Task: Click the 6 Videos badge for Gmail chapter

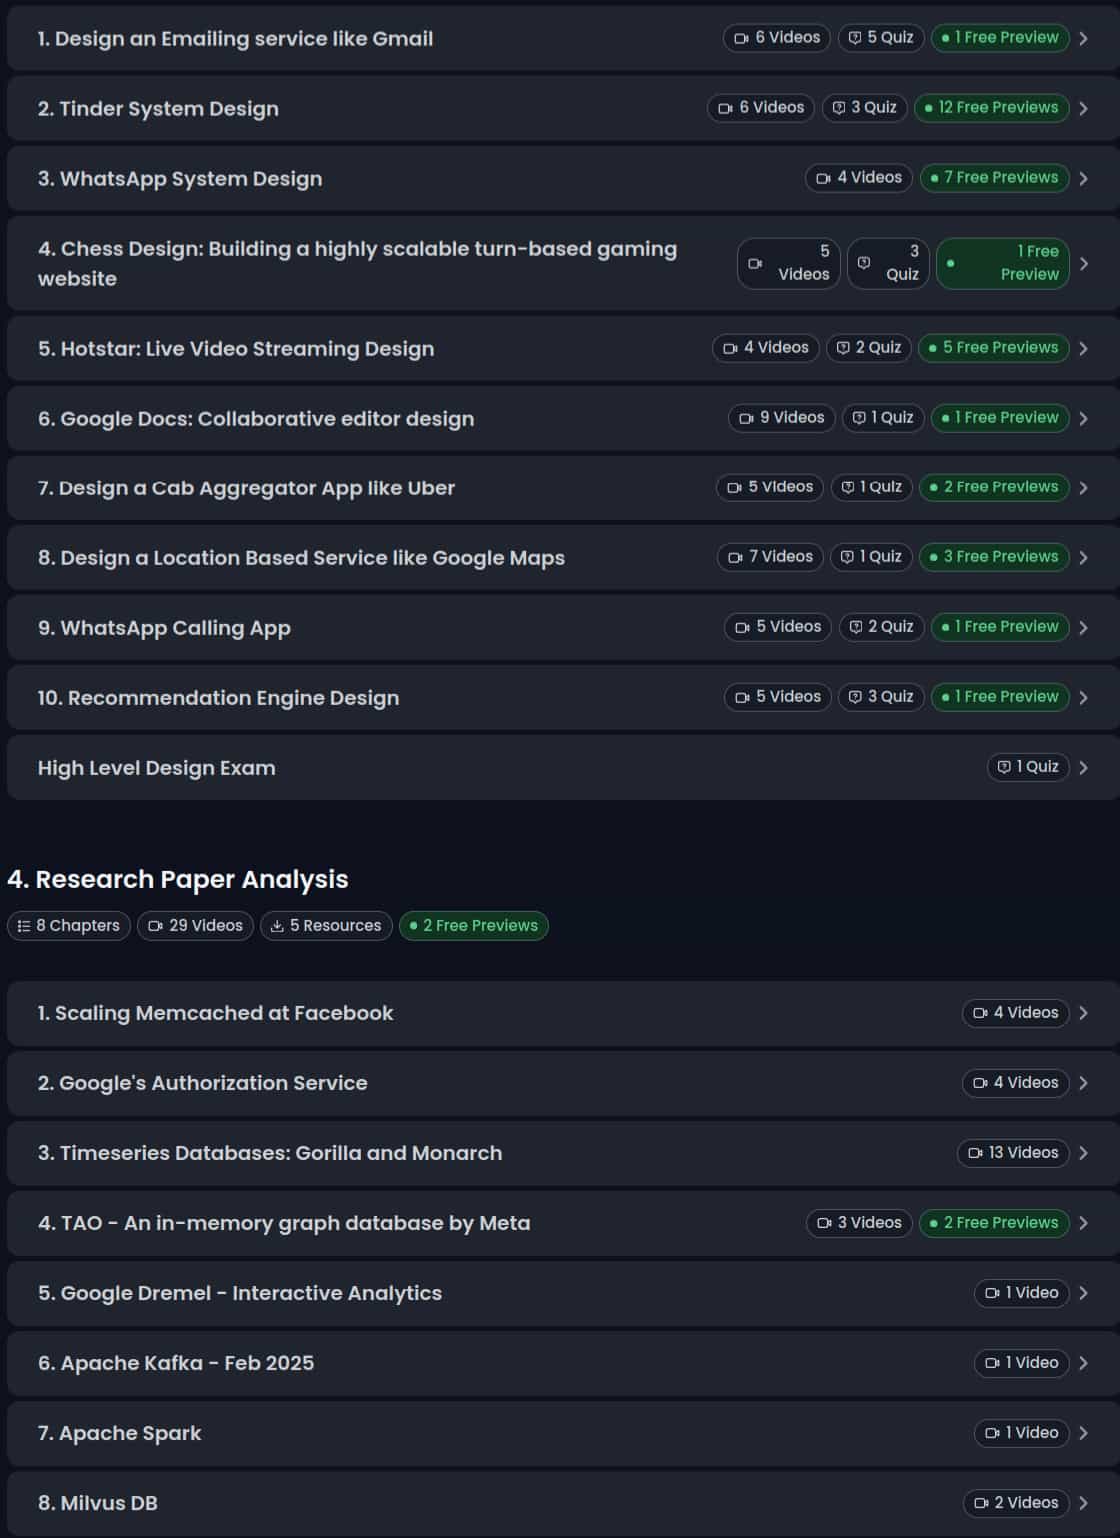Action: point(777,38)
